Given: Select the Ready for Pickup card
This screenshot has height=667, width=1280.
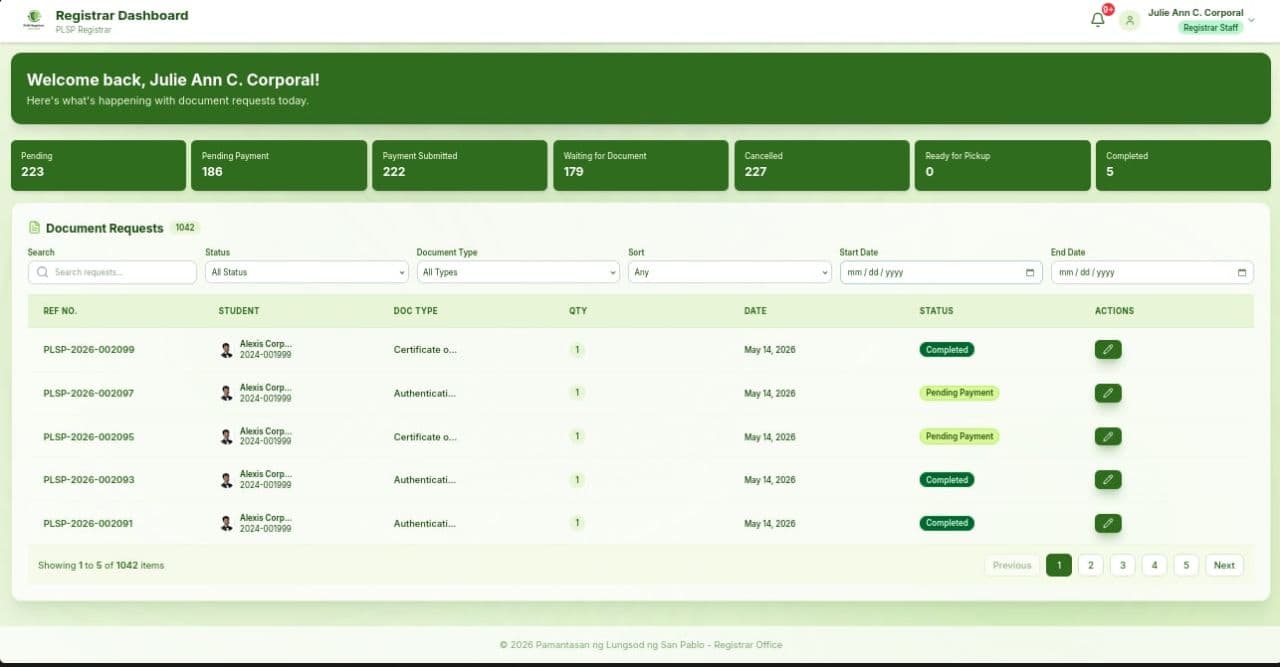Looking at the screenshot, I should click(x=1003, y=165).
